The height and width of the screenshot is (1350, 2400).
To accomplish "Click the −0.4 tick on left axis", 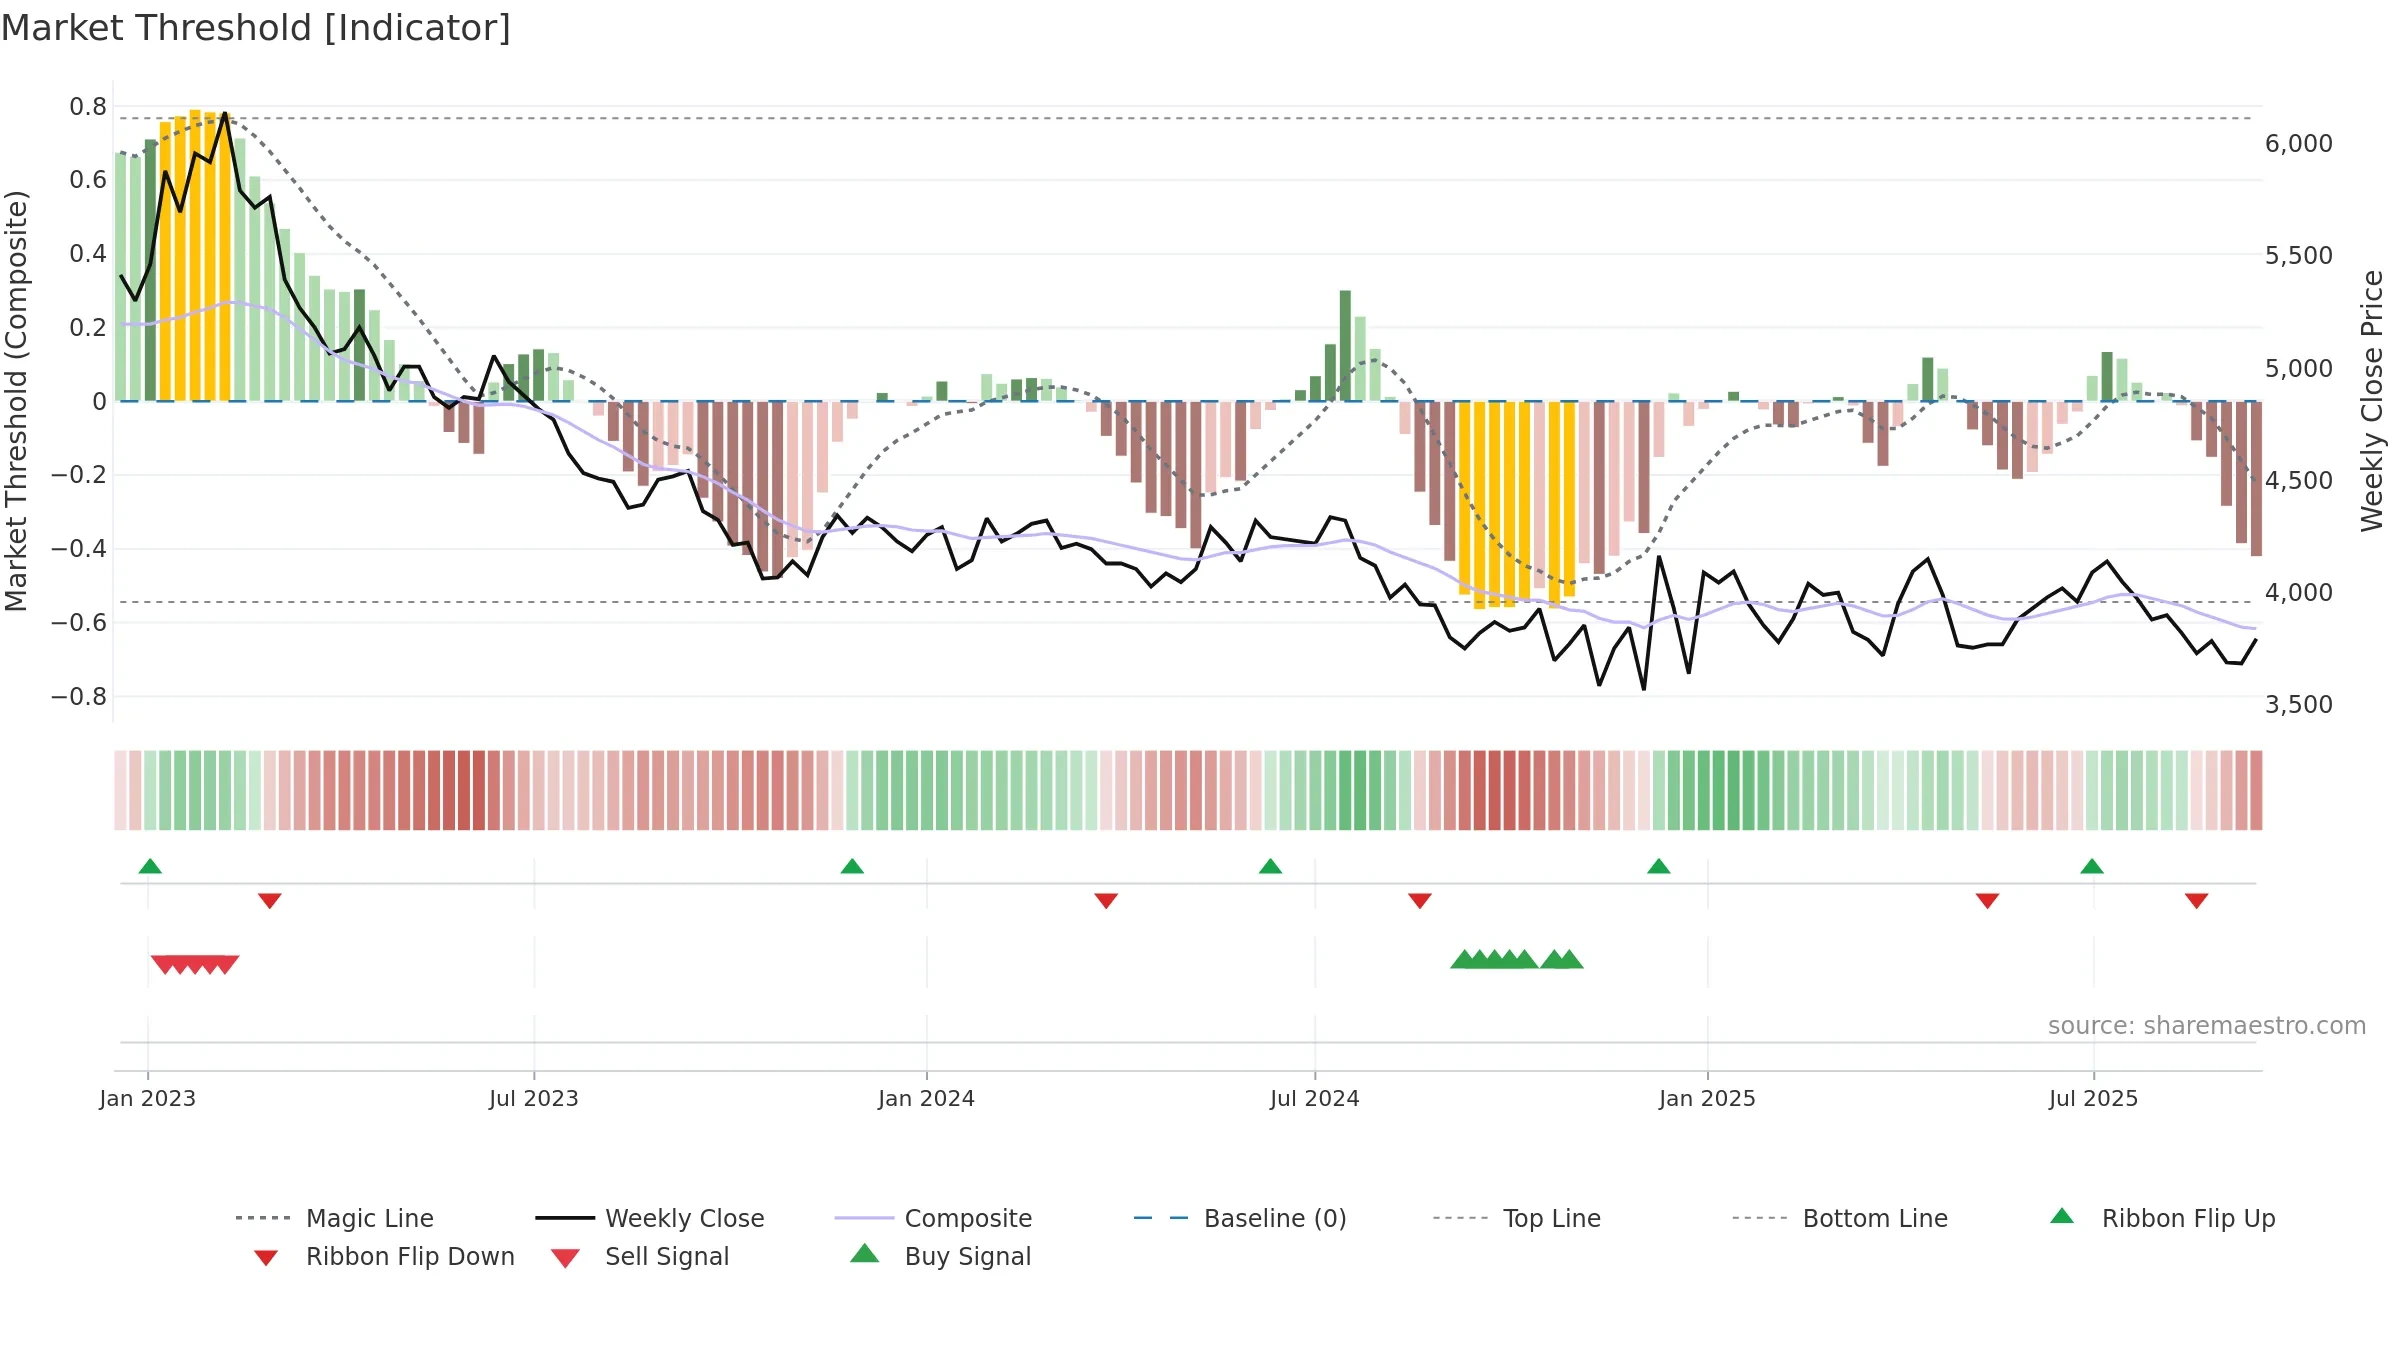I will click(79, 548).
